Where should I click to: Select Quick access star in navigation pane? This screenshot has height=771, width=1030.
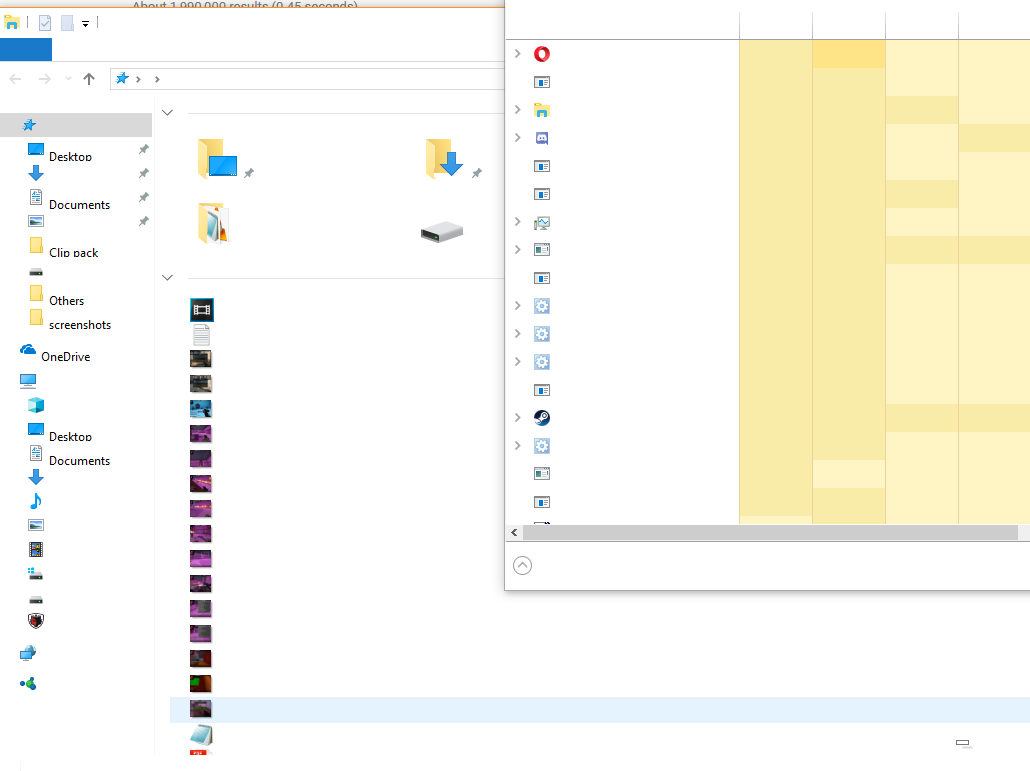tap(29, 125)
